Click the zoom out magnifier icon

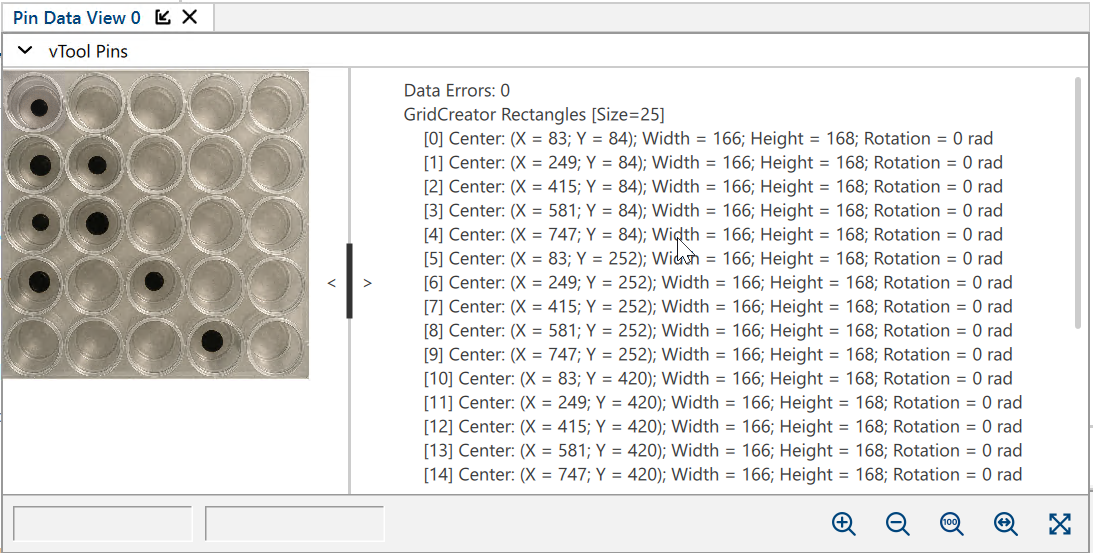[x=897, y=524]
